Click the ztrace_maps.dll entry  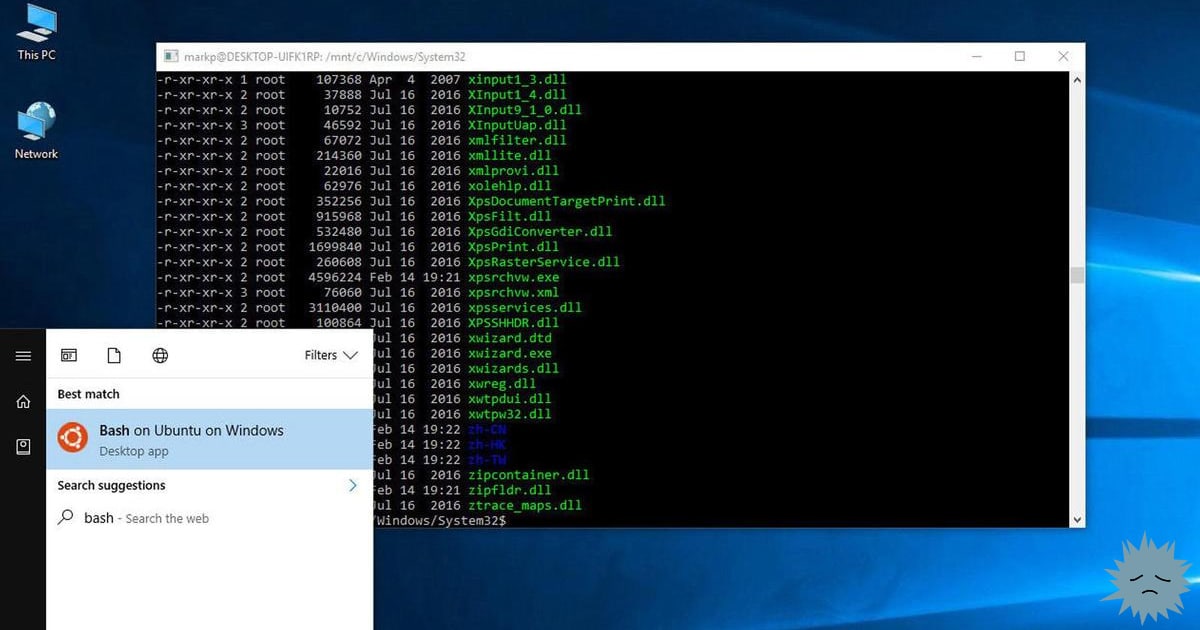525,505
